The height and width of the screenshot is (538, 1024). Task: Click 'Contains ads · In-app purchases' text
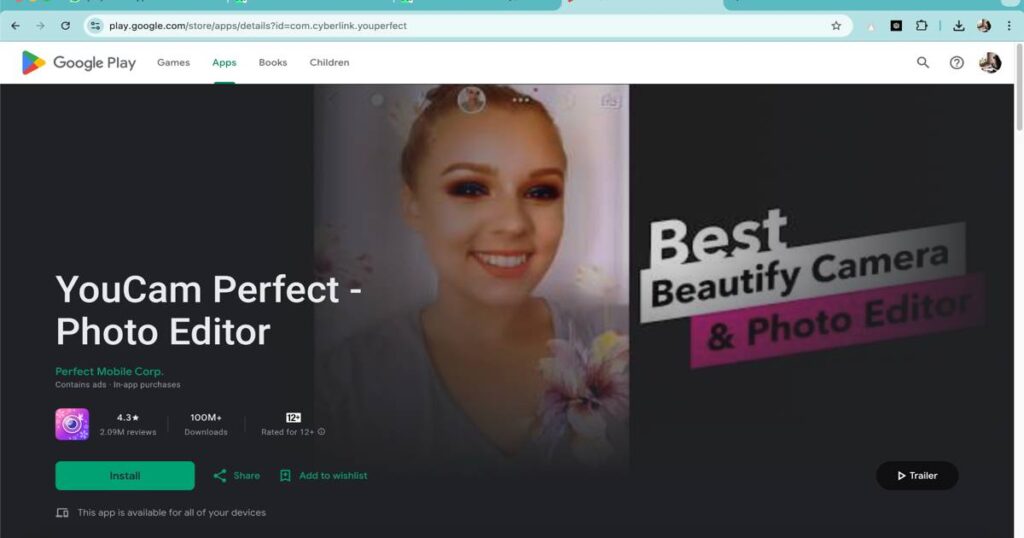click(x=118, y=385)
